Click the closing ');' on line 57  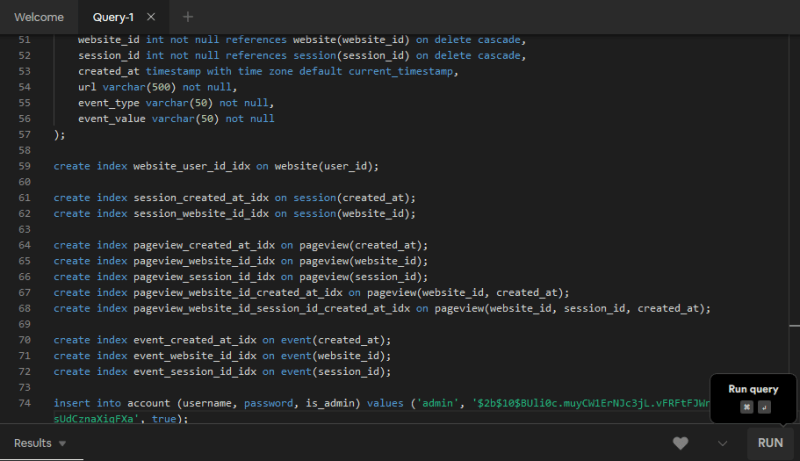tap(60, 134)
